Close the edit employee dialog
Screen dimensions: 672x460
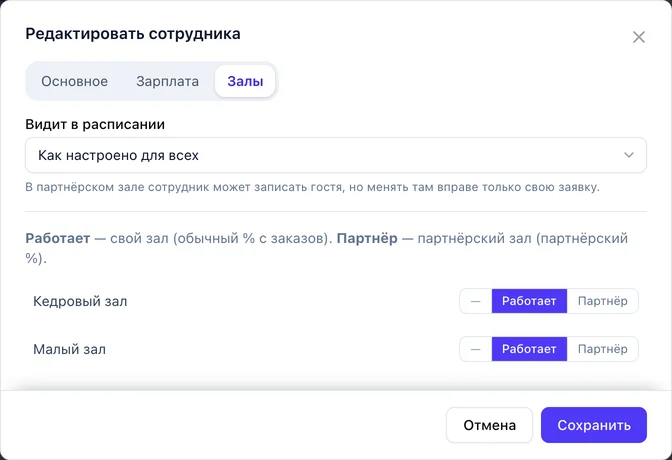(639, 37)
